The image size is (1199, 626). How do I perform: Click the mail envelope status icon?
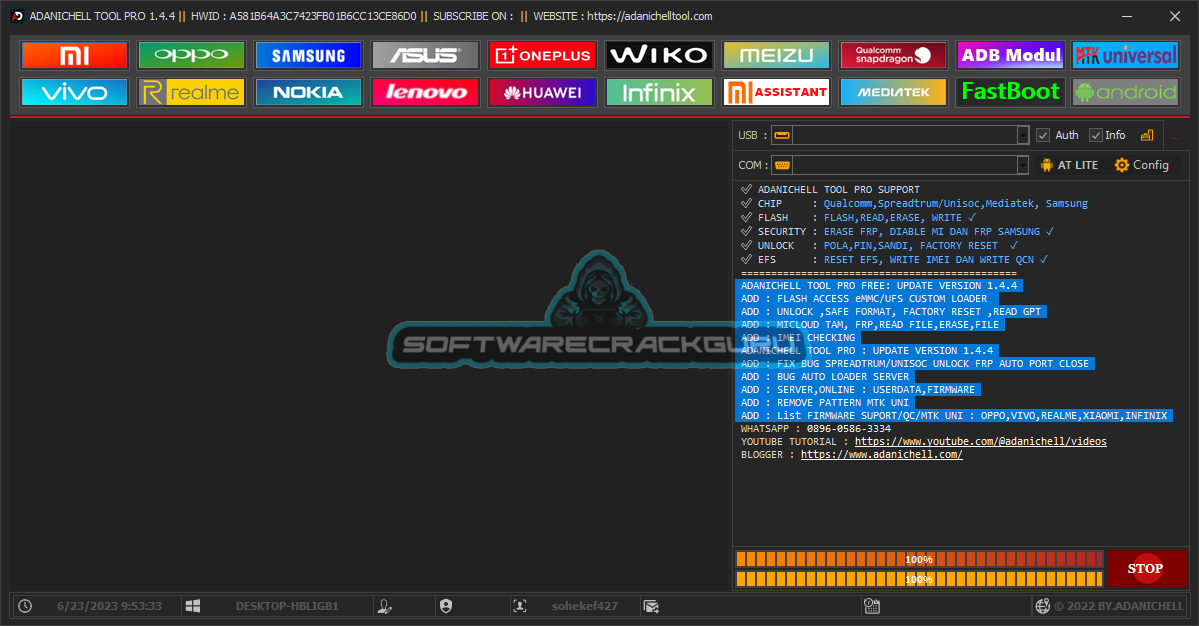click(651, 606)
